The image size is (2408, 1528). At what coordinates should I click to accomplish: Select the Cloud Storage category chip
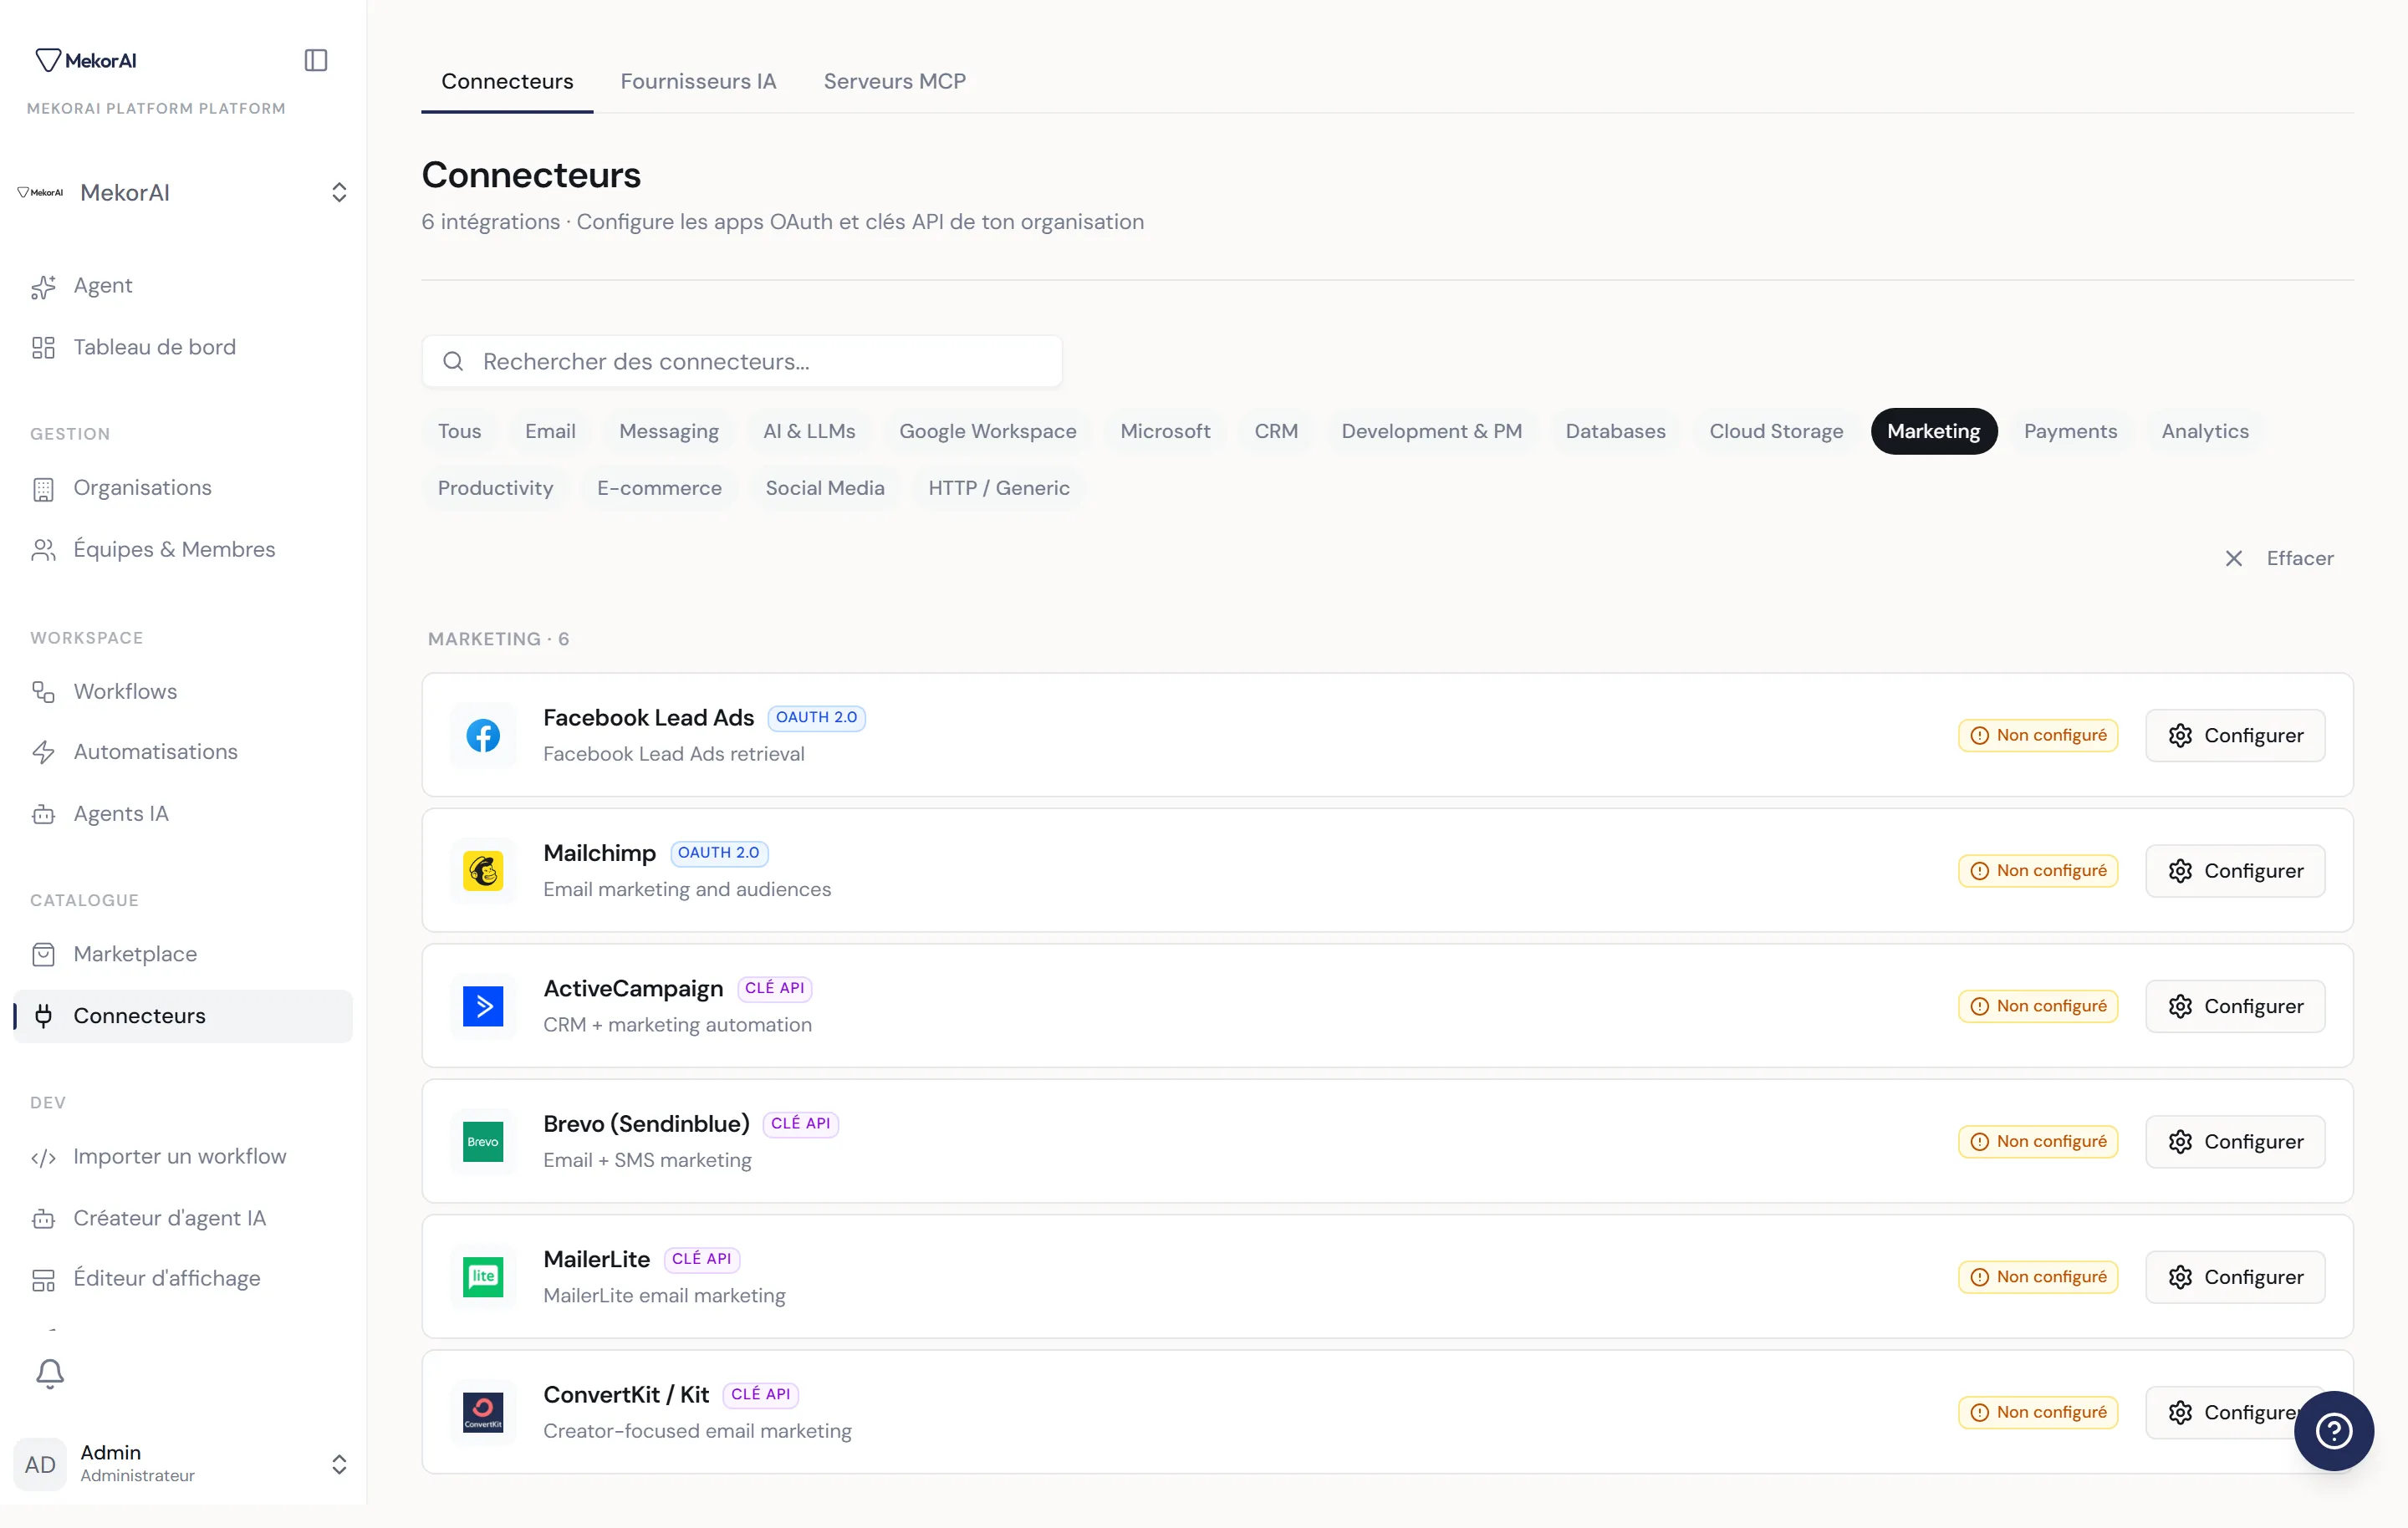click(1776, 431)
